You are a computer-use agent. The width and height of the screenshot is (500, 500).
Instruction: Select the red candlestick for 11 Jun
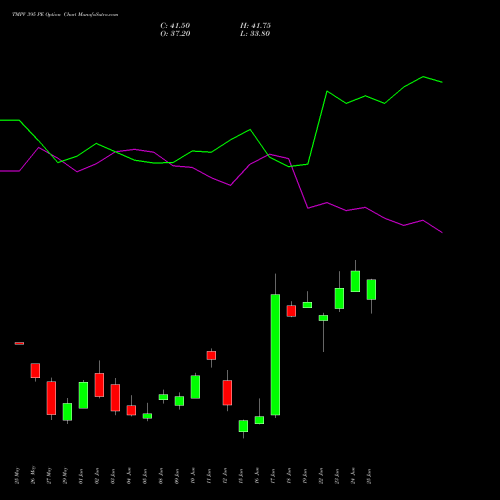[211, 355]
